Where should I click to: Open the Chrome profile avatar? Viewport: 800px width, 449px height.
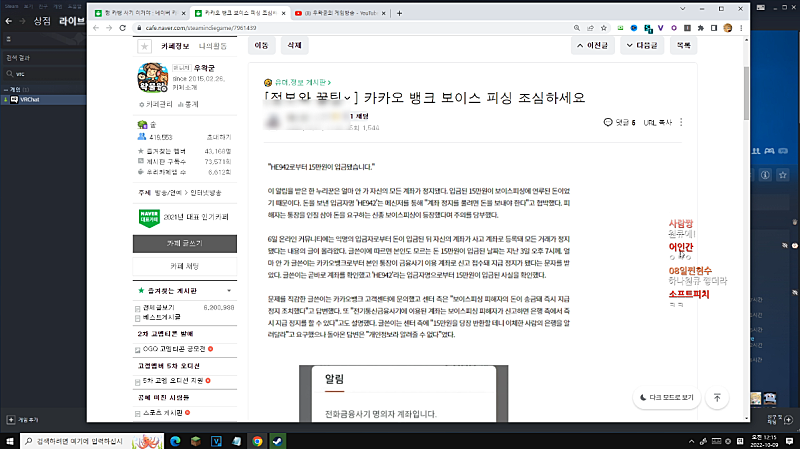coord(728,28)
